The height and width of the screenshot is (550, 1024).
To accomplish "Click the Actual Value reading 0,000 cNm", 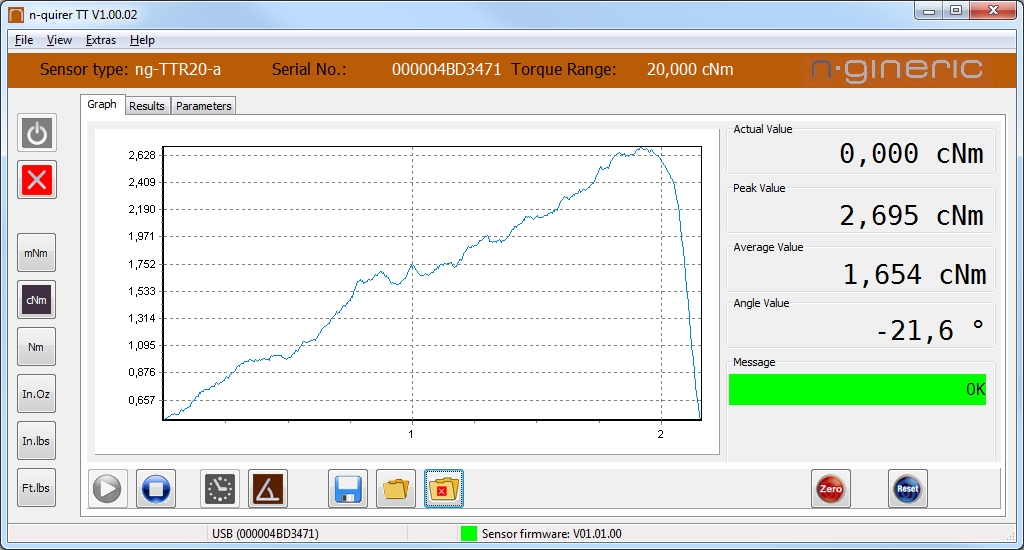I will click(911, 154).
